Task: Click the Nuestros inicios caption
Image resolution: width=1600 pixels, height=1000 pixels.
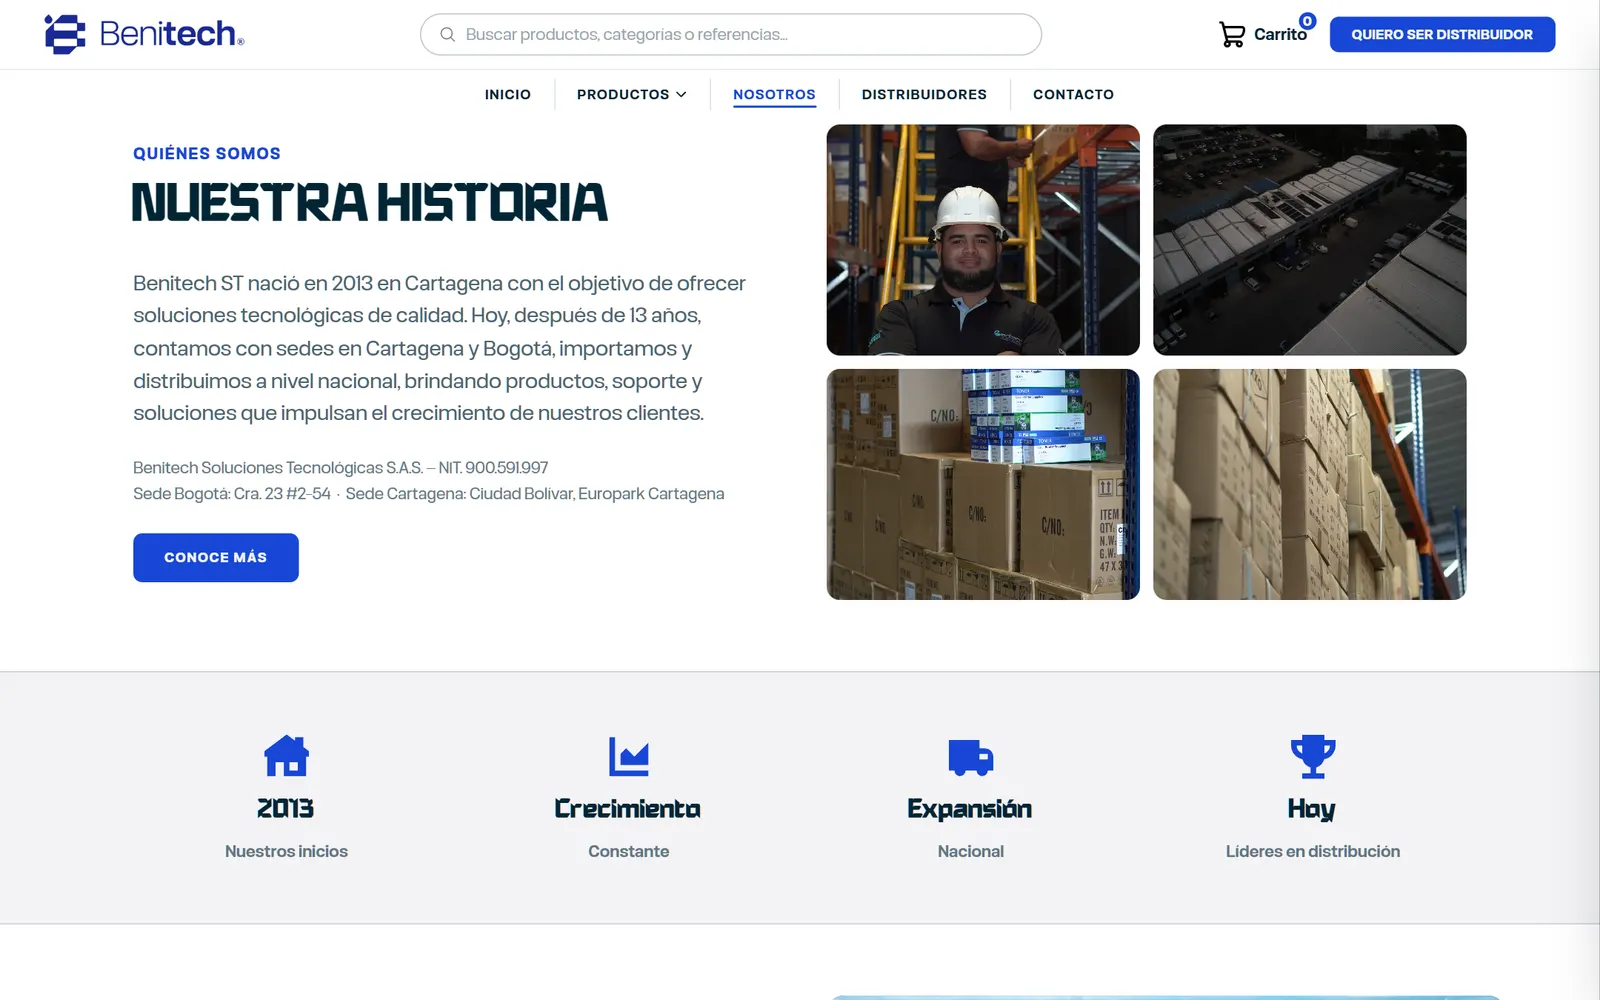Action: (x=286, y=851)
